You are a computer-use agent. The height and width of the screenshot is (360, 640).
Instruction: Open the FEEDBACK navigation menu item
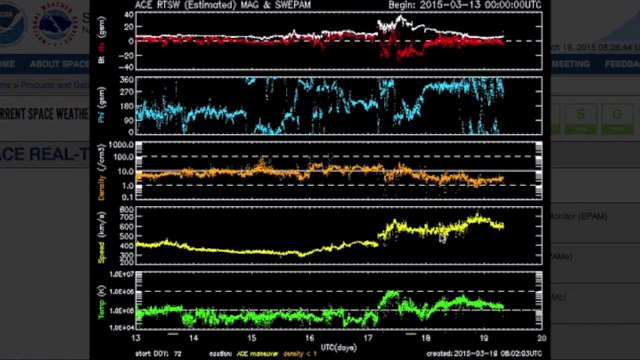tap(622, 64)
